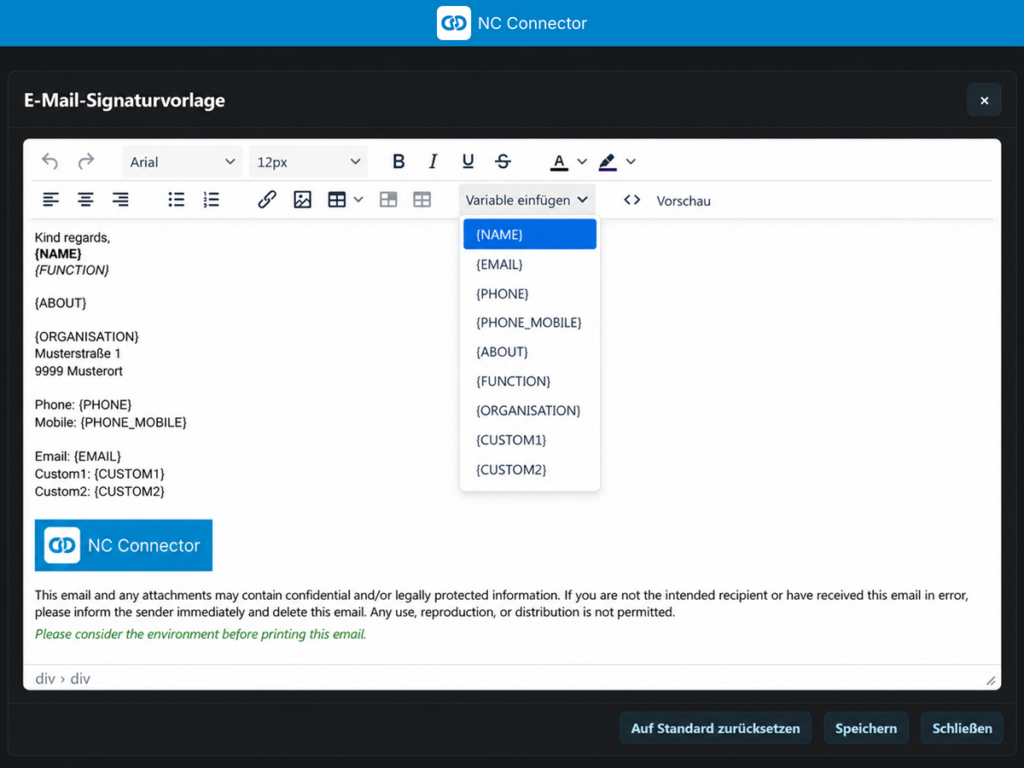Pick {CUSTOM2} from the variable menu
This screenshot has height=768, width=1024.
point(530,470)
